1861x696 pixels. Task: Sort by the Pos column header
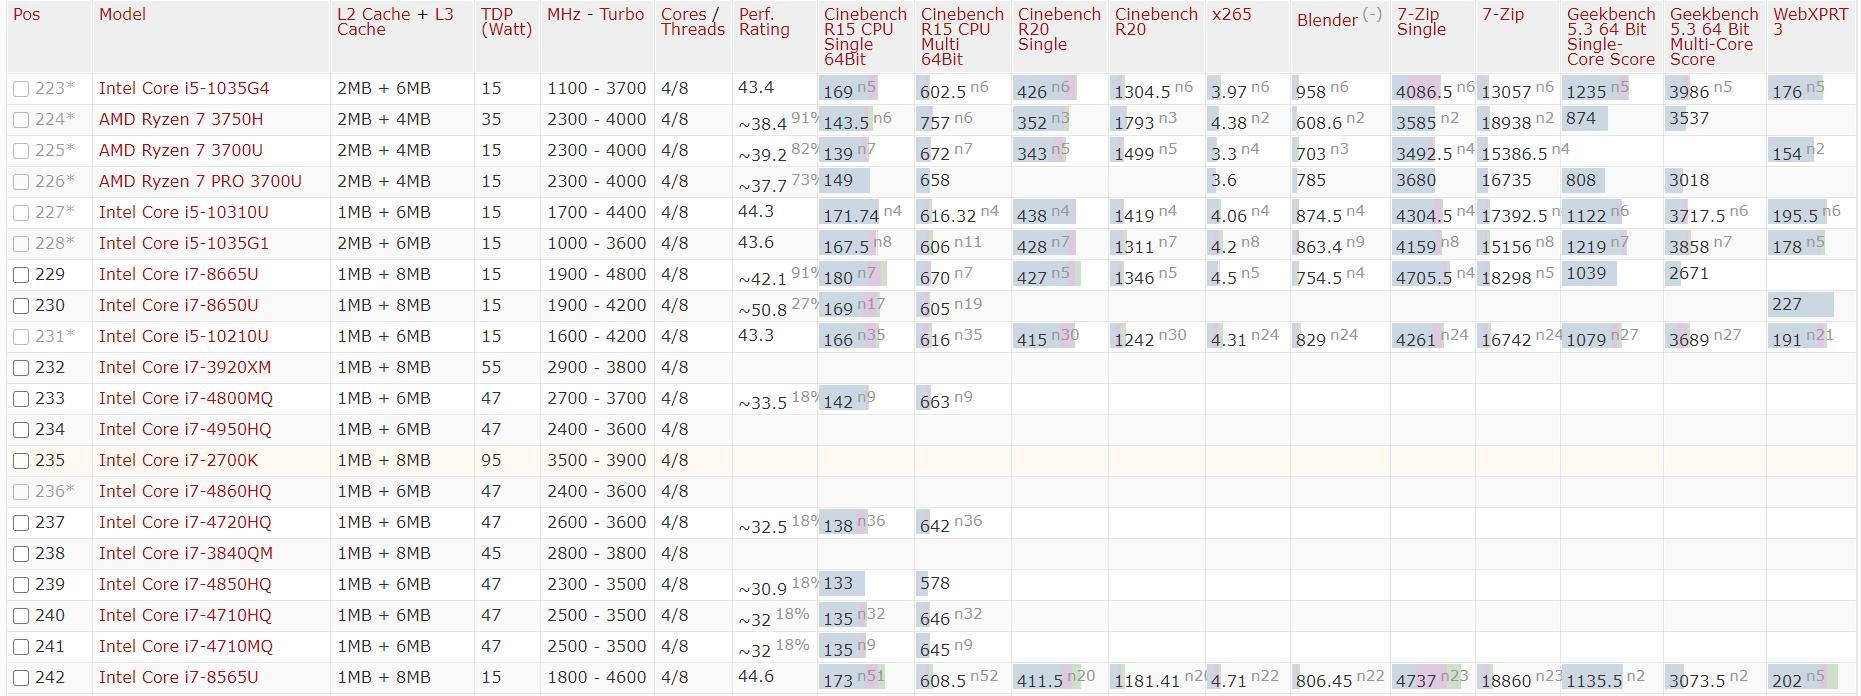[x=26, y=14]
